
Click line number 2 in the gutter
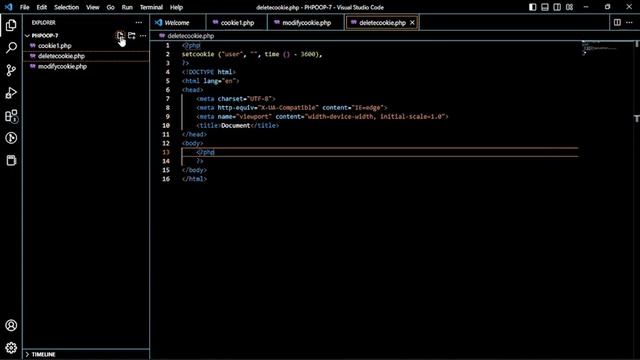[x=167, y=54]
